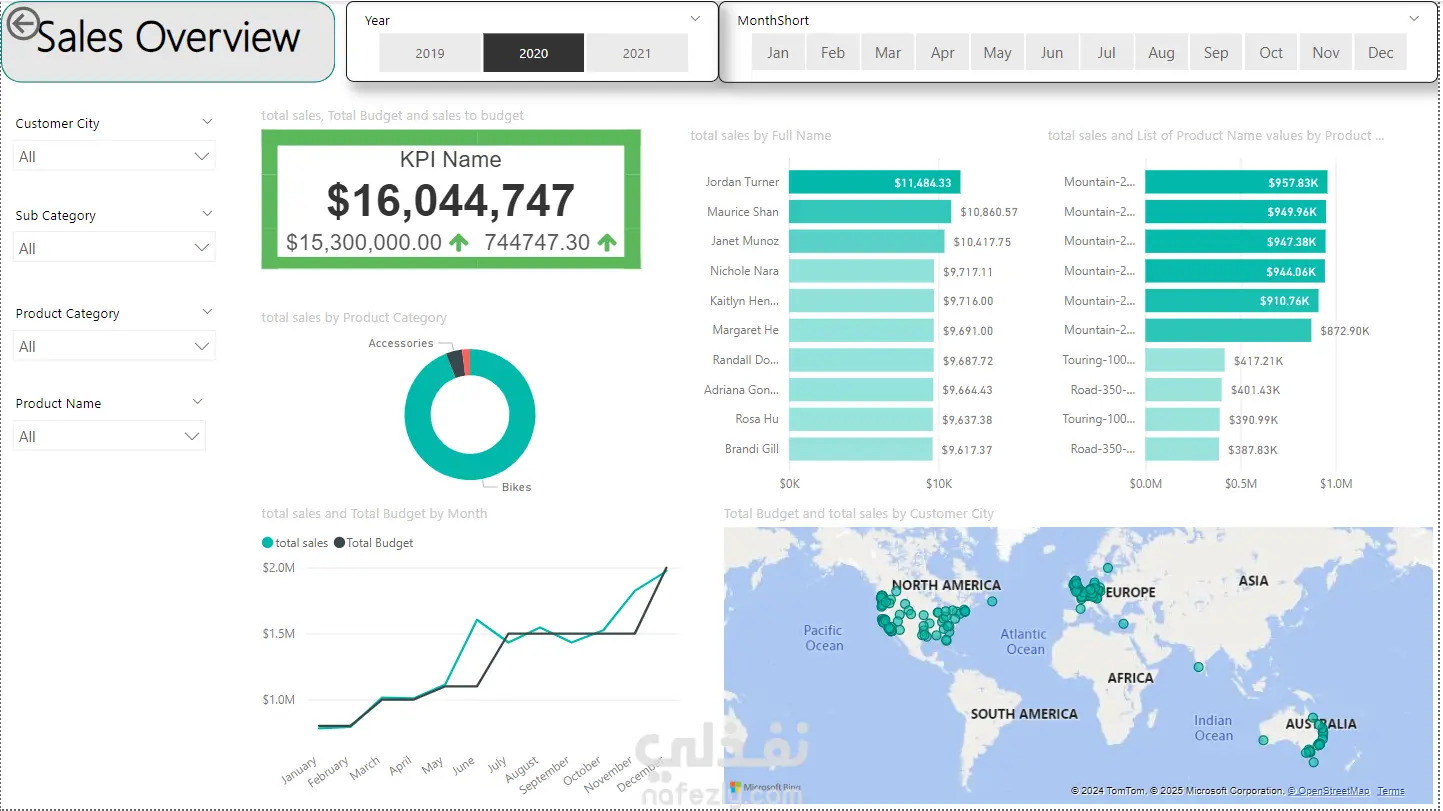Collapse the MonthShort slicer chevron
1443x811 pixels.
[1414, 19]
